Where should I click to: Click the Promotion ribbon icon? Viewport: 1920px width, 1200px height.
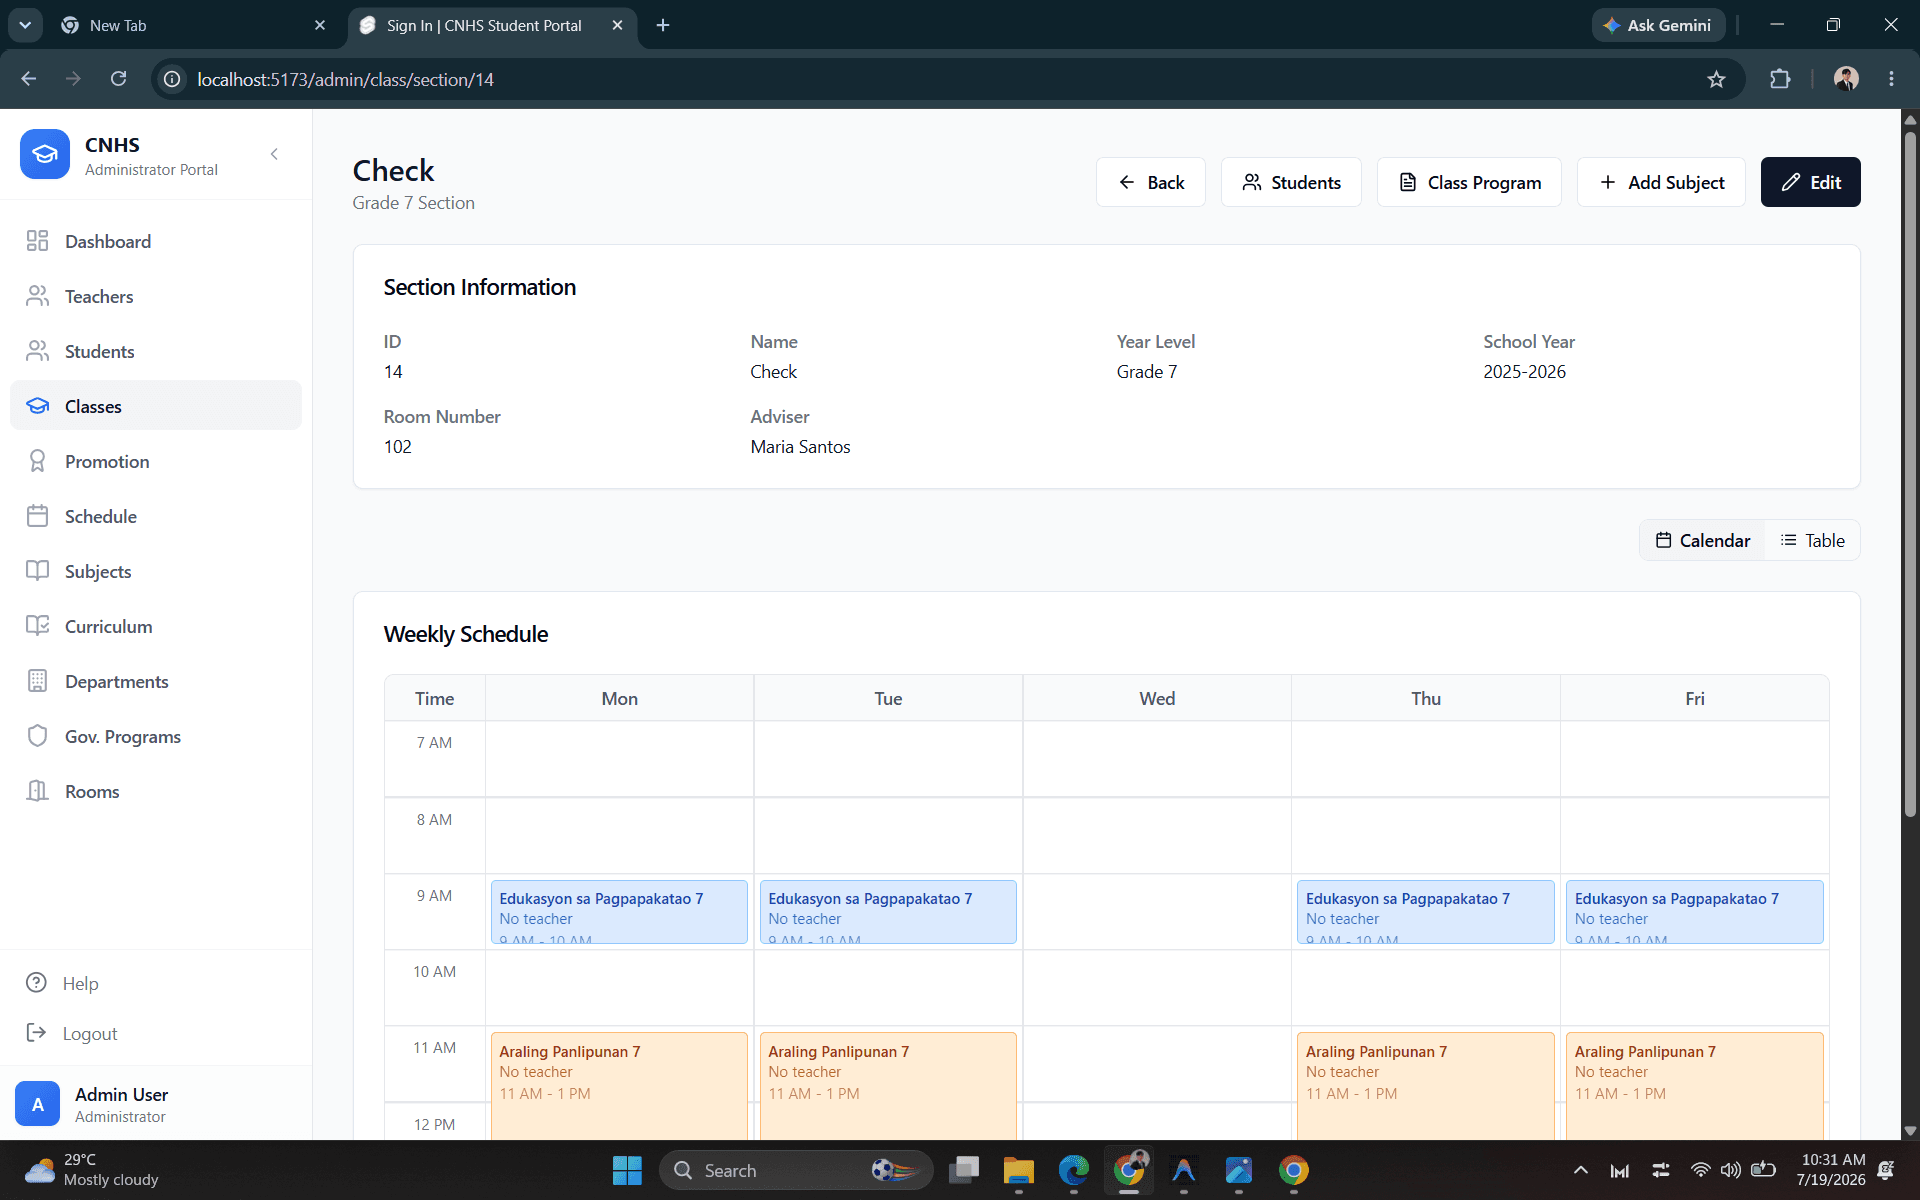click(x=38, y=461)
